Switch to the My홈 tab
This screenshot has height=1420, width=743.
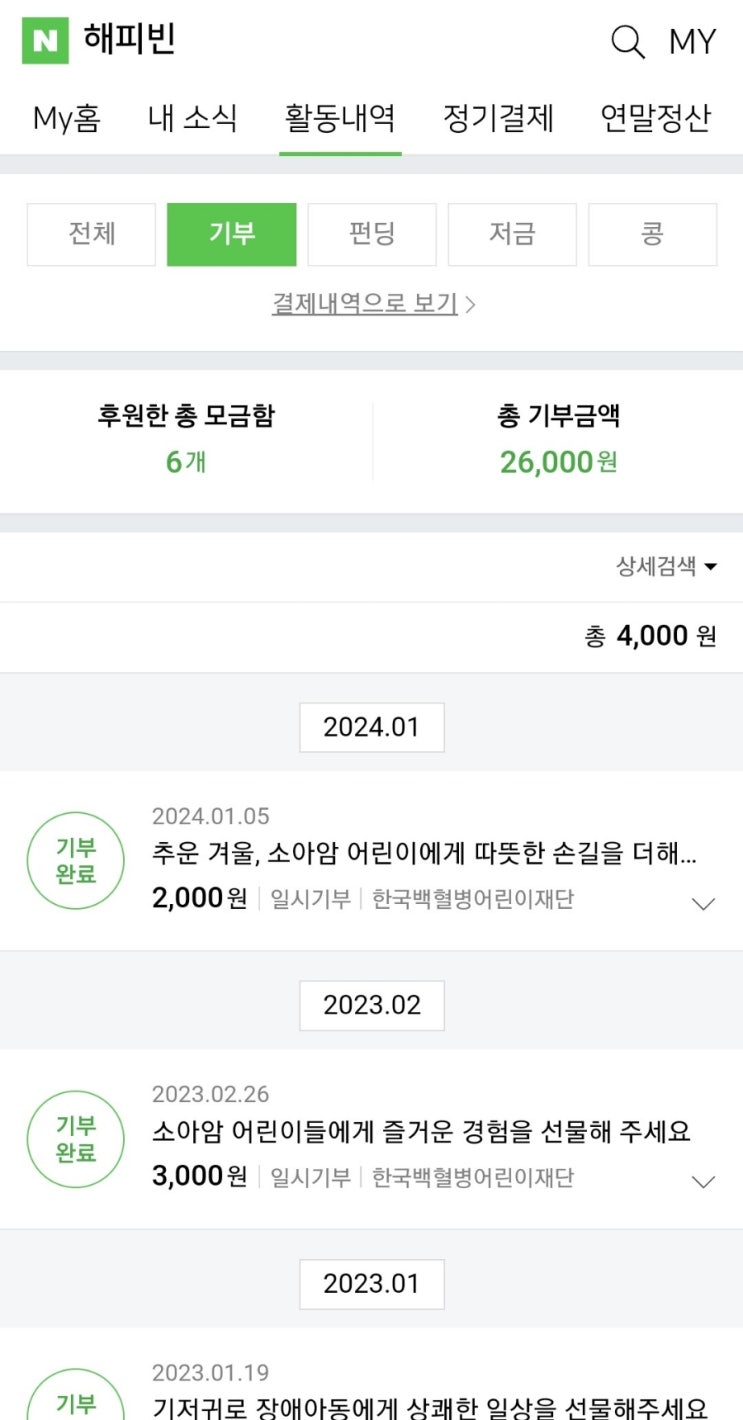tap(67, 118)
